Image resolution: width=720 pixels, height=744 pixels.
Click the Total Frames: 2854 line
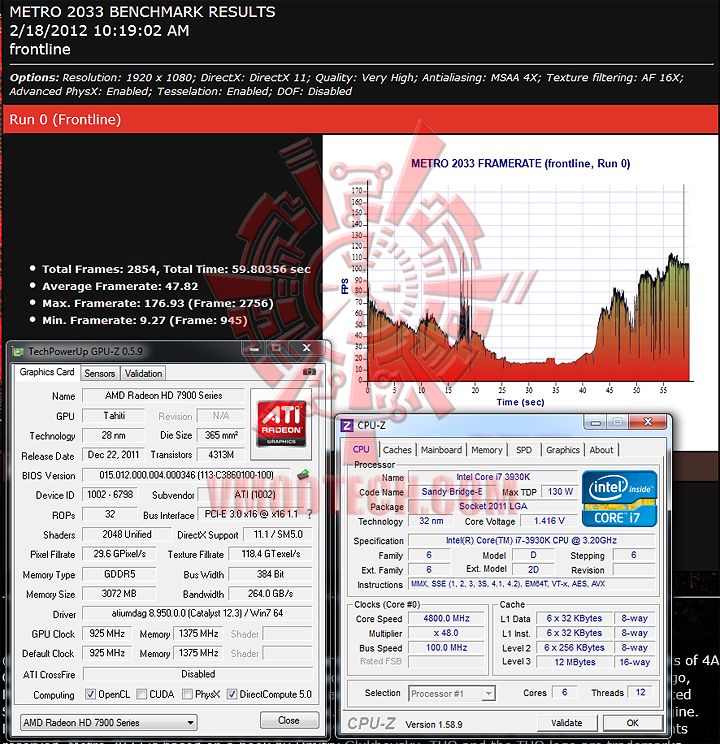coord(176,269)
